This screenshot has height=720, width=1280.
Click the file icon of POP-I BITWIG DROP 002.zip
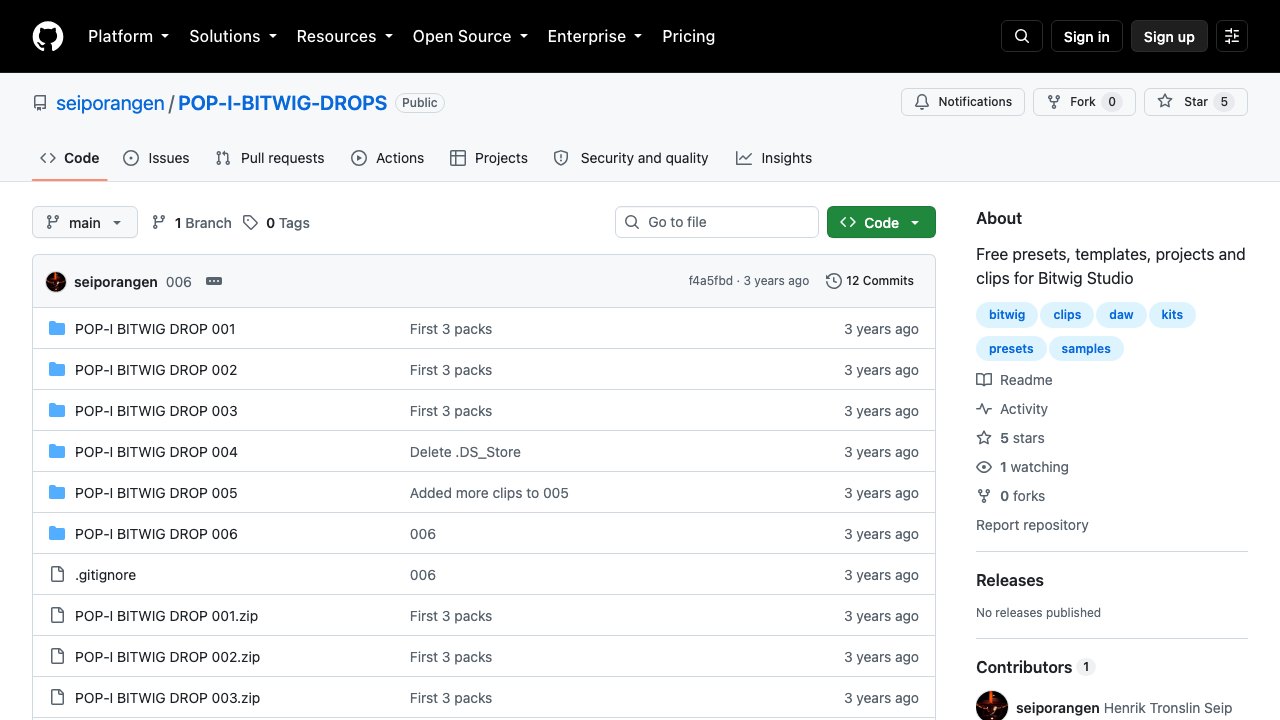pos(57,656)
